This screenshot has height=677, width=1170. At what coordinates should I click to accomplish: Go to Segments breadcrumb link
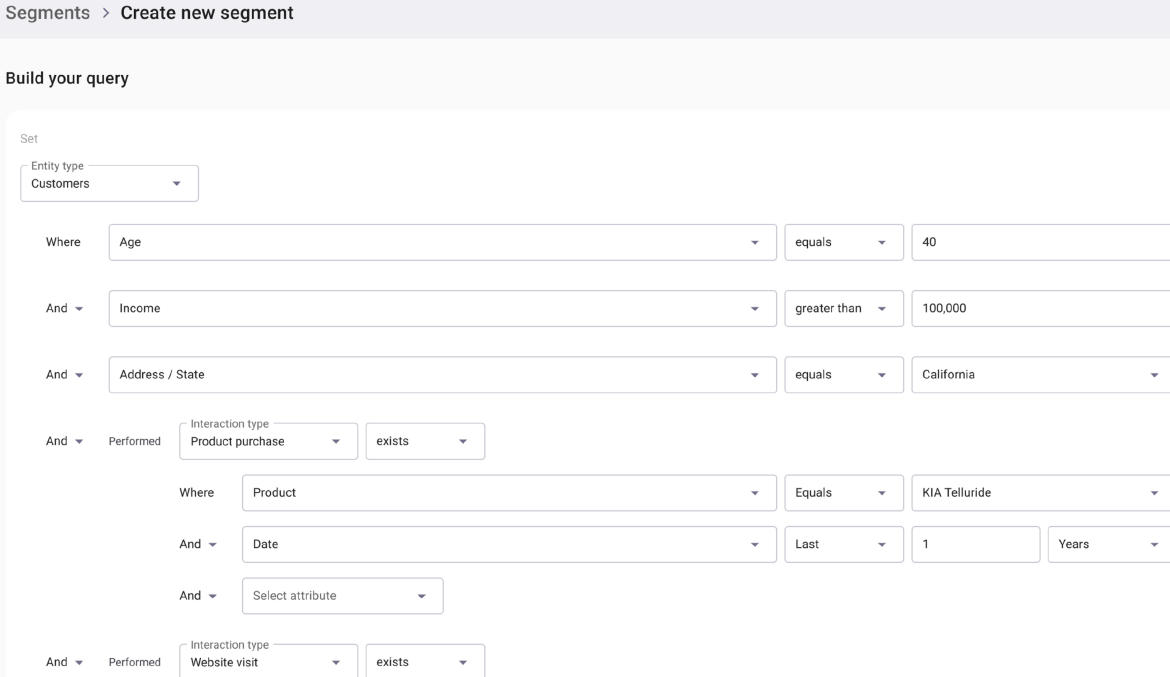coord(48,14)
